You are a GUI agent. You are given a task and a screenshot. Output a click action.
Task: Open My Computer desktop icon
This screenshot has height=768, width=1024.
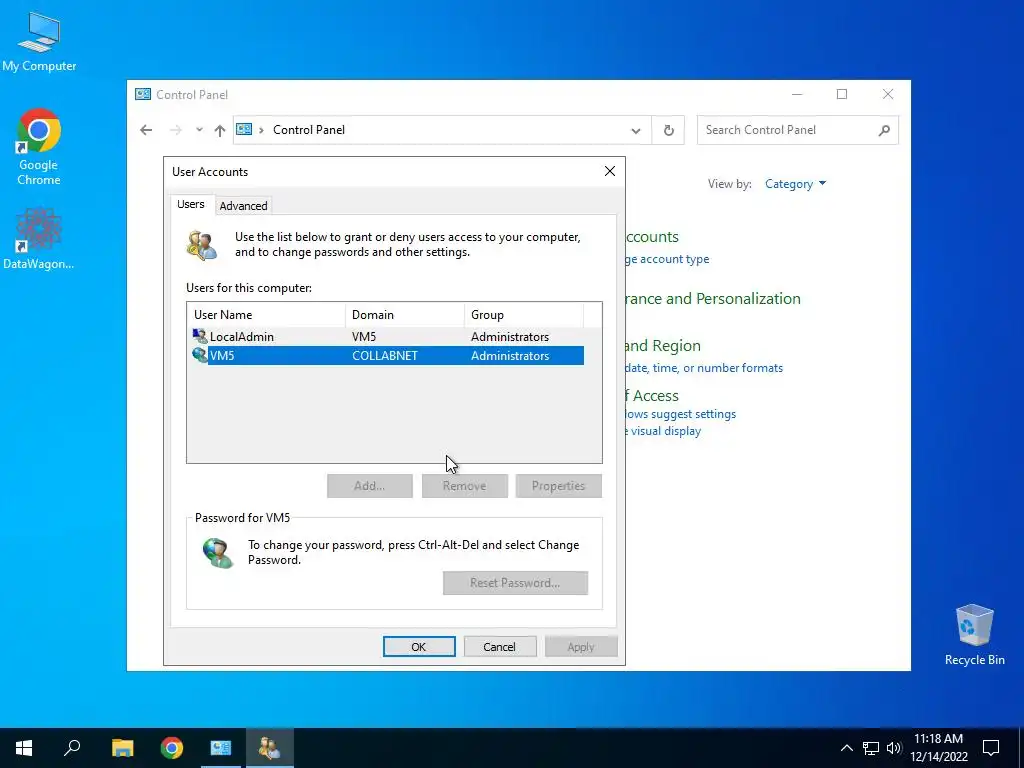(39, 42)
